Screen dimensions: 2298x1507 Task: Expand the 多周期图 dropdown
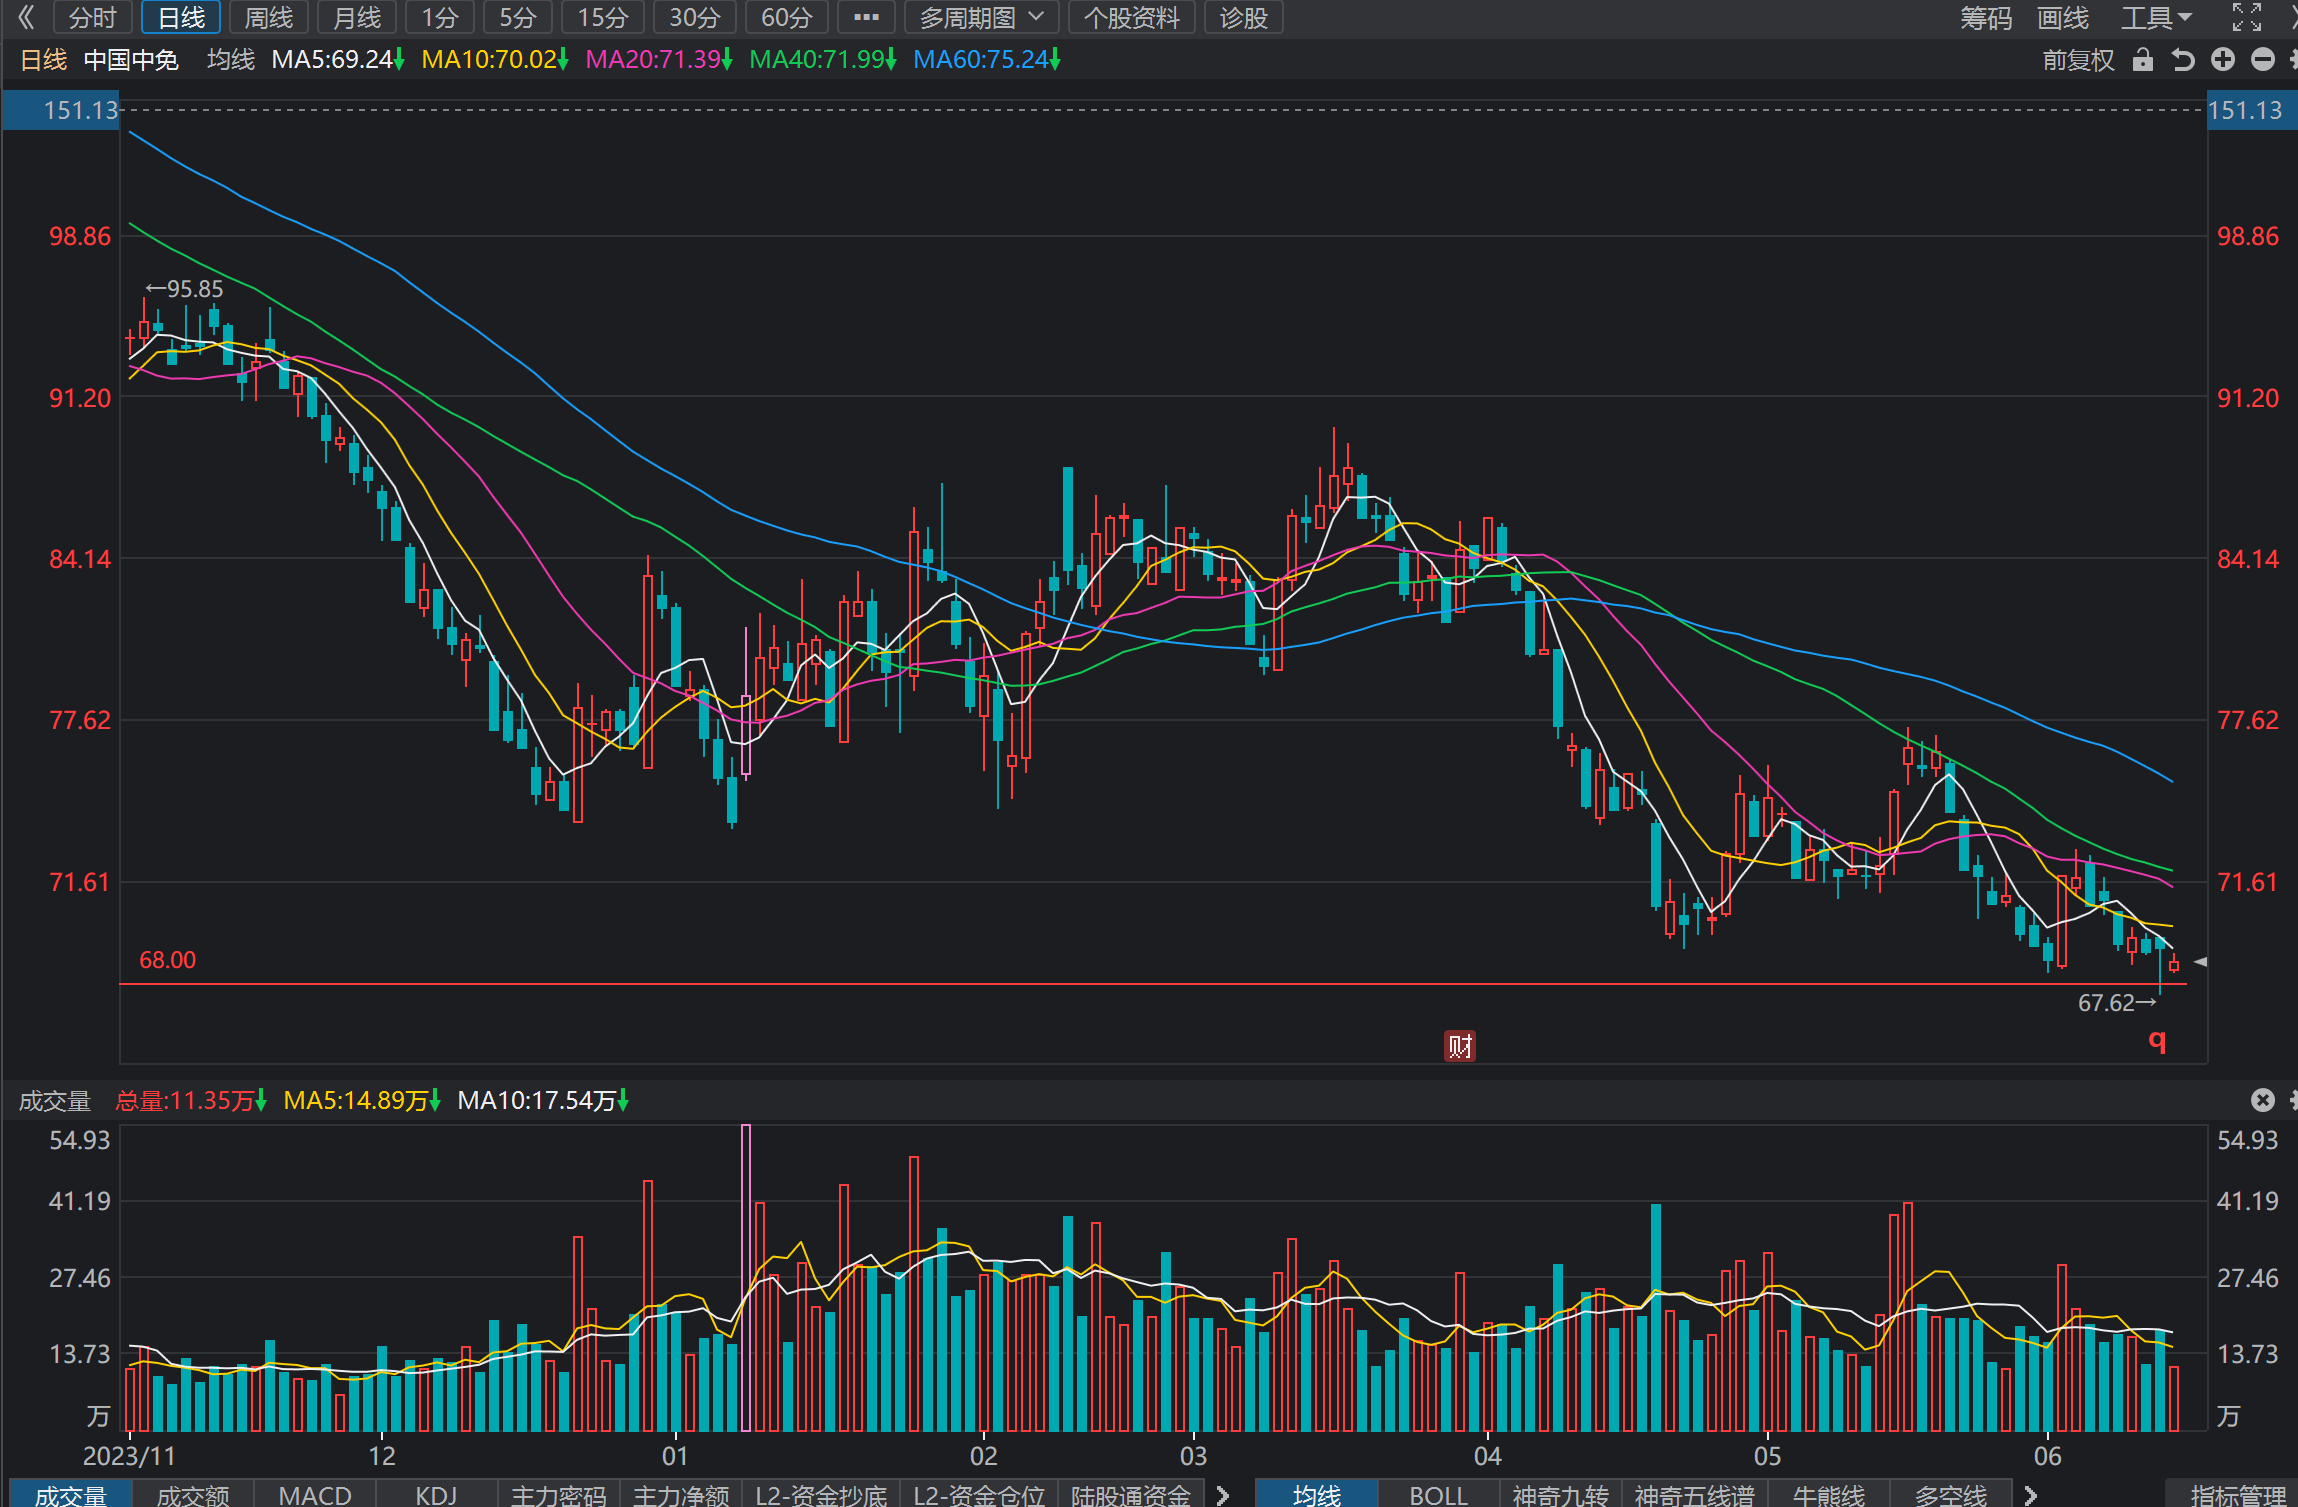pos(981,17)
